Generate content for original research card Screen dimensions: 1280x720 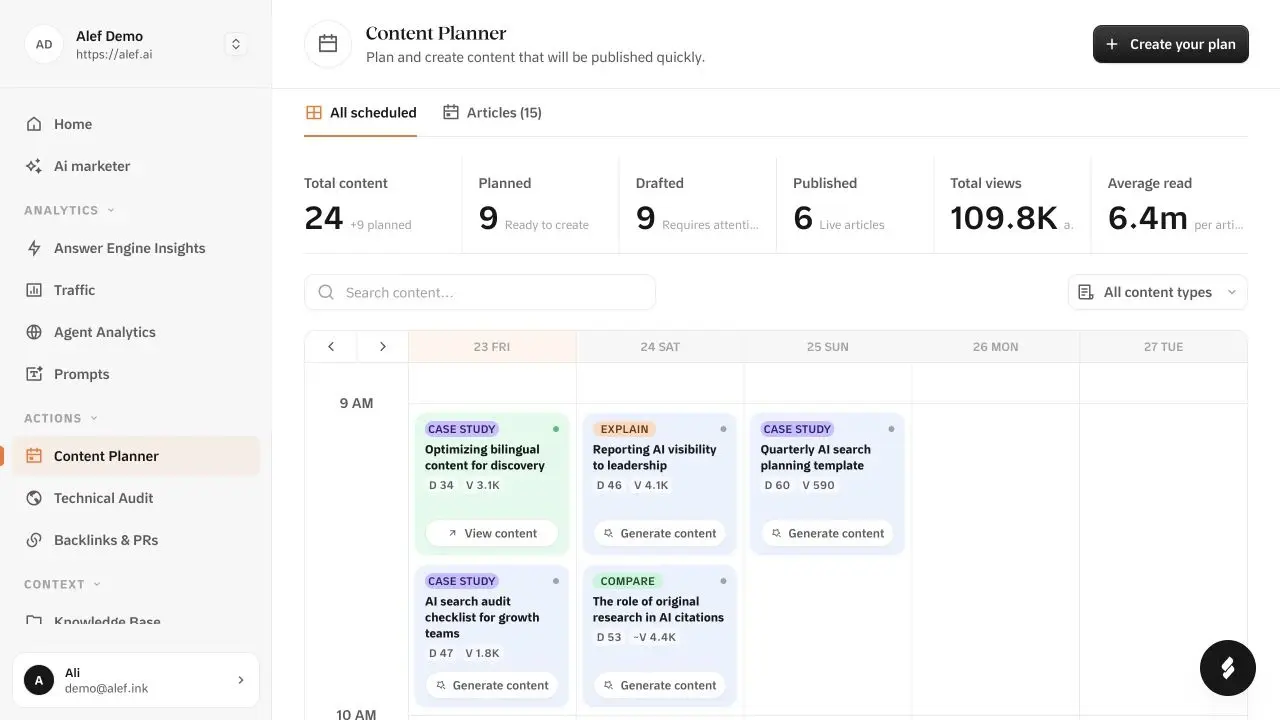(659, 685)
